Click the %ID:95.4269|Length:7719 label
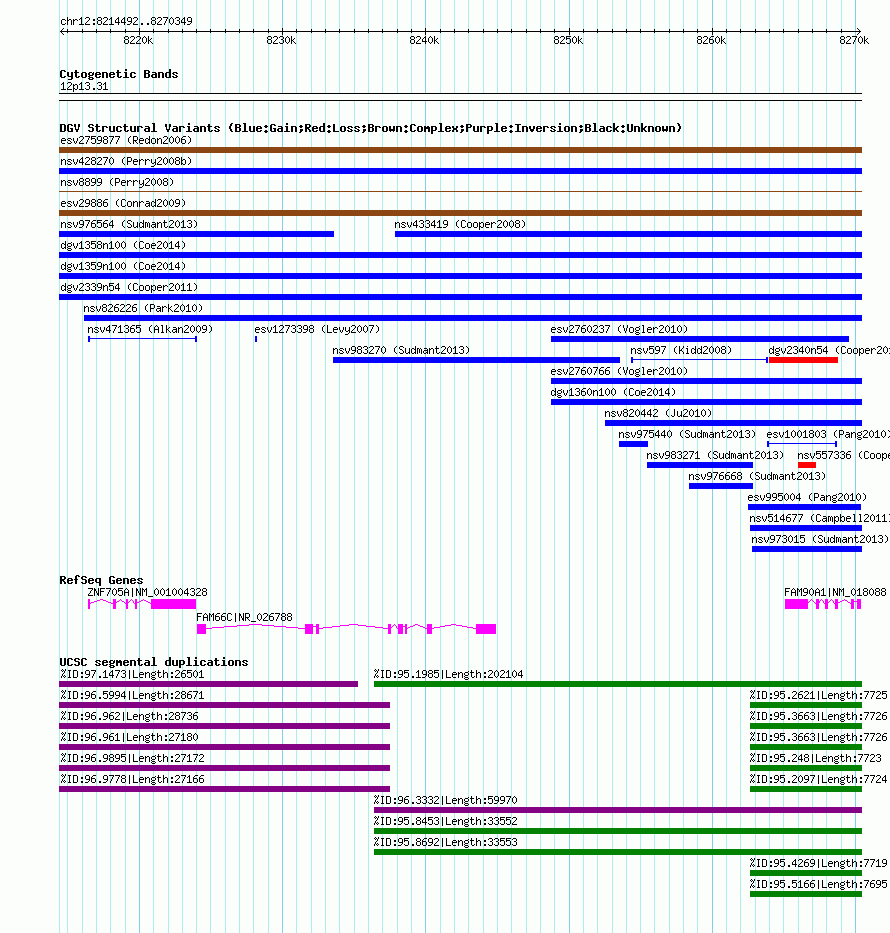This screenshot has height=933, width=890. [819, 863]
